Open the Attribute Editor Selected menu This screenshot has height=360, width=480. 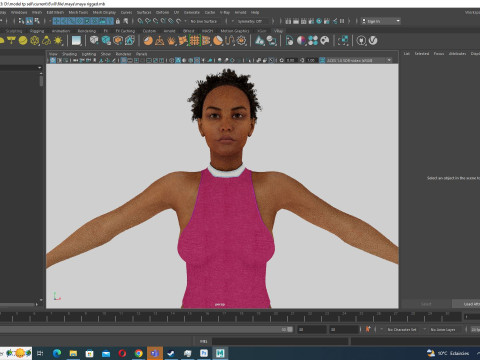(422, 54)
